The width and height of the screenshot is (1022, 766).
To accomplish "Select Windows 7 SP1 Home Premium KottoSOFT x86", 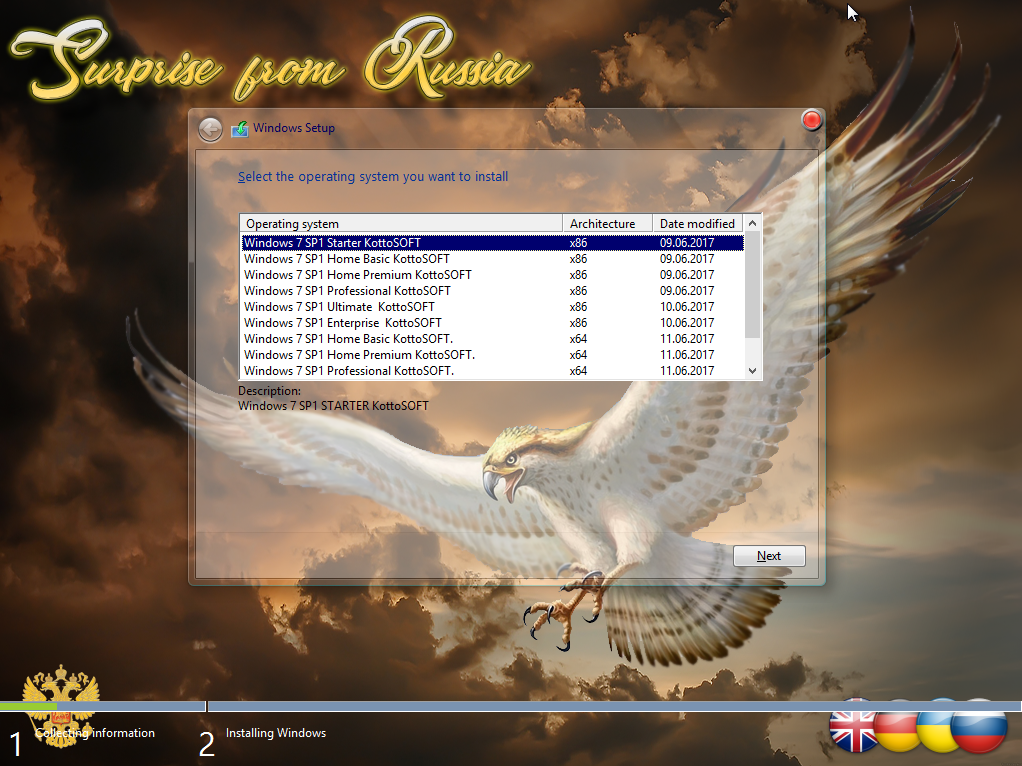I will pos(493,274).
